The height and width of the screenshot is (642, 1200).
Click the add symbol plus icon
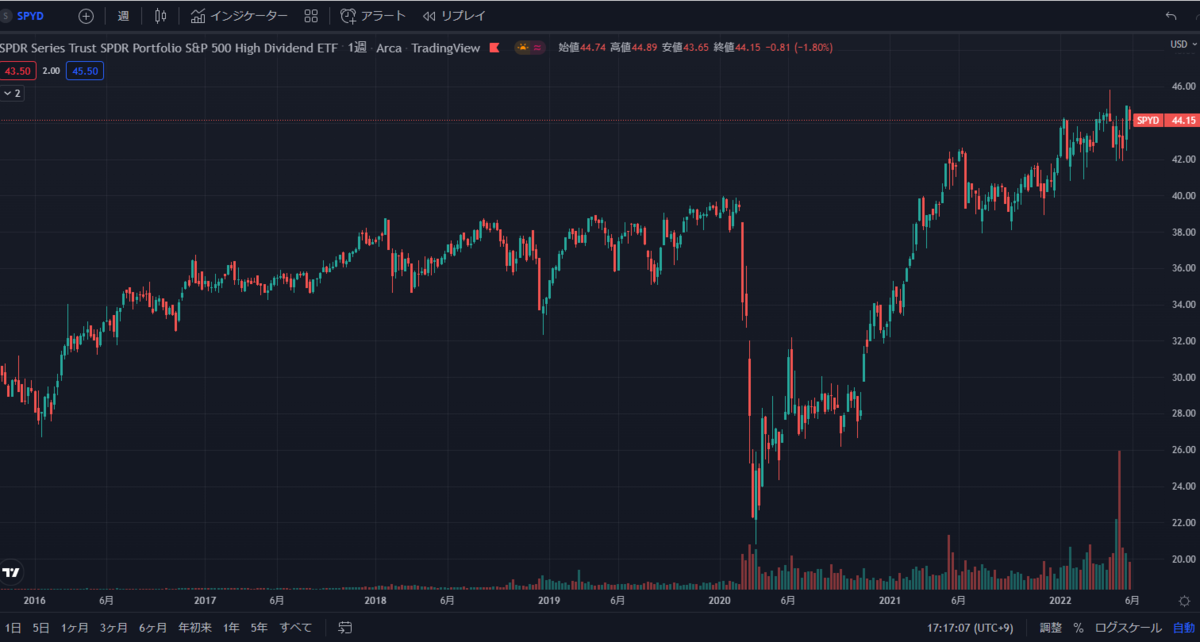86,16
